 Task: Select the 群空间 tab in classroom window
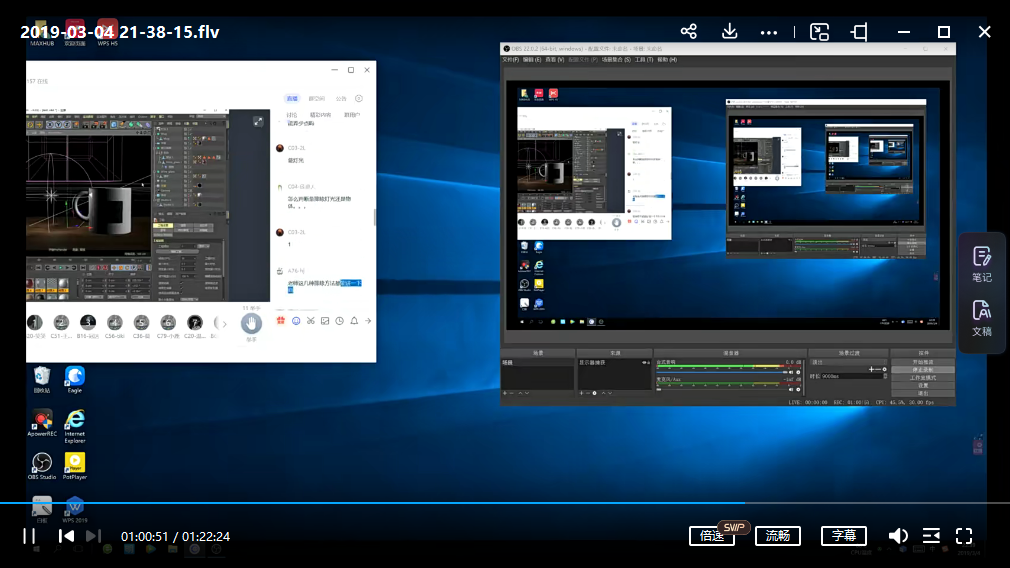317,99
